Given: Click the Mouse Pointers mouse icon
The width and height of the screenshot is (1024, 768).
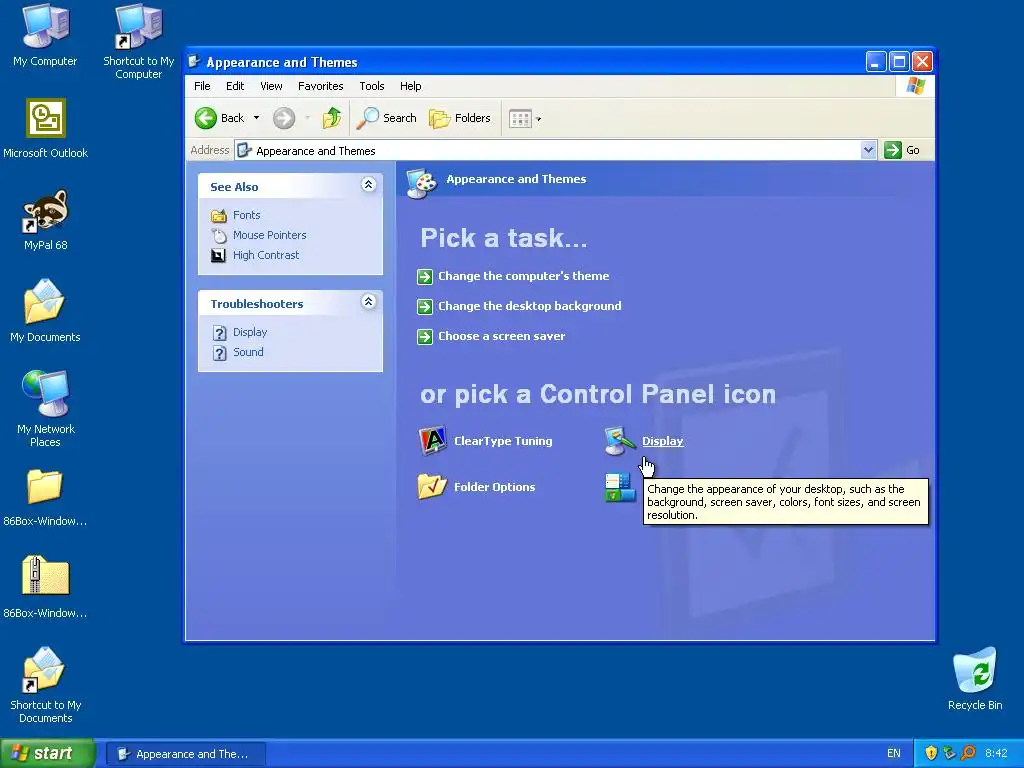Looking at the screenshot, I should (x=219, y=236).
